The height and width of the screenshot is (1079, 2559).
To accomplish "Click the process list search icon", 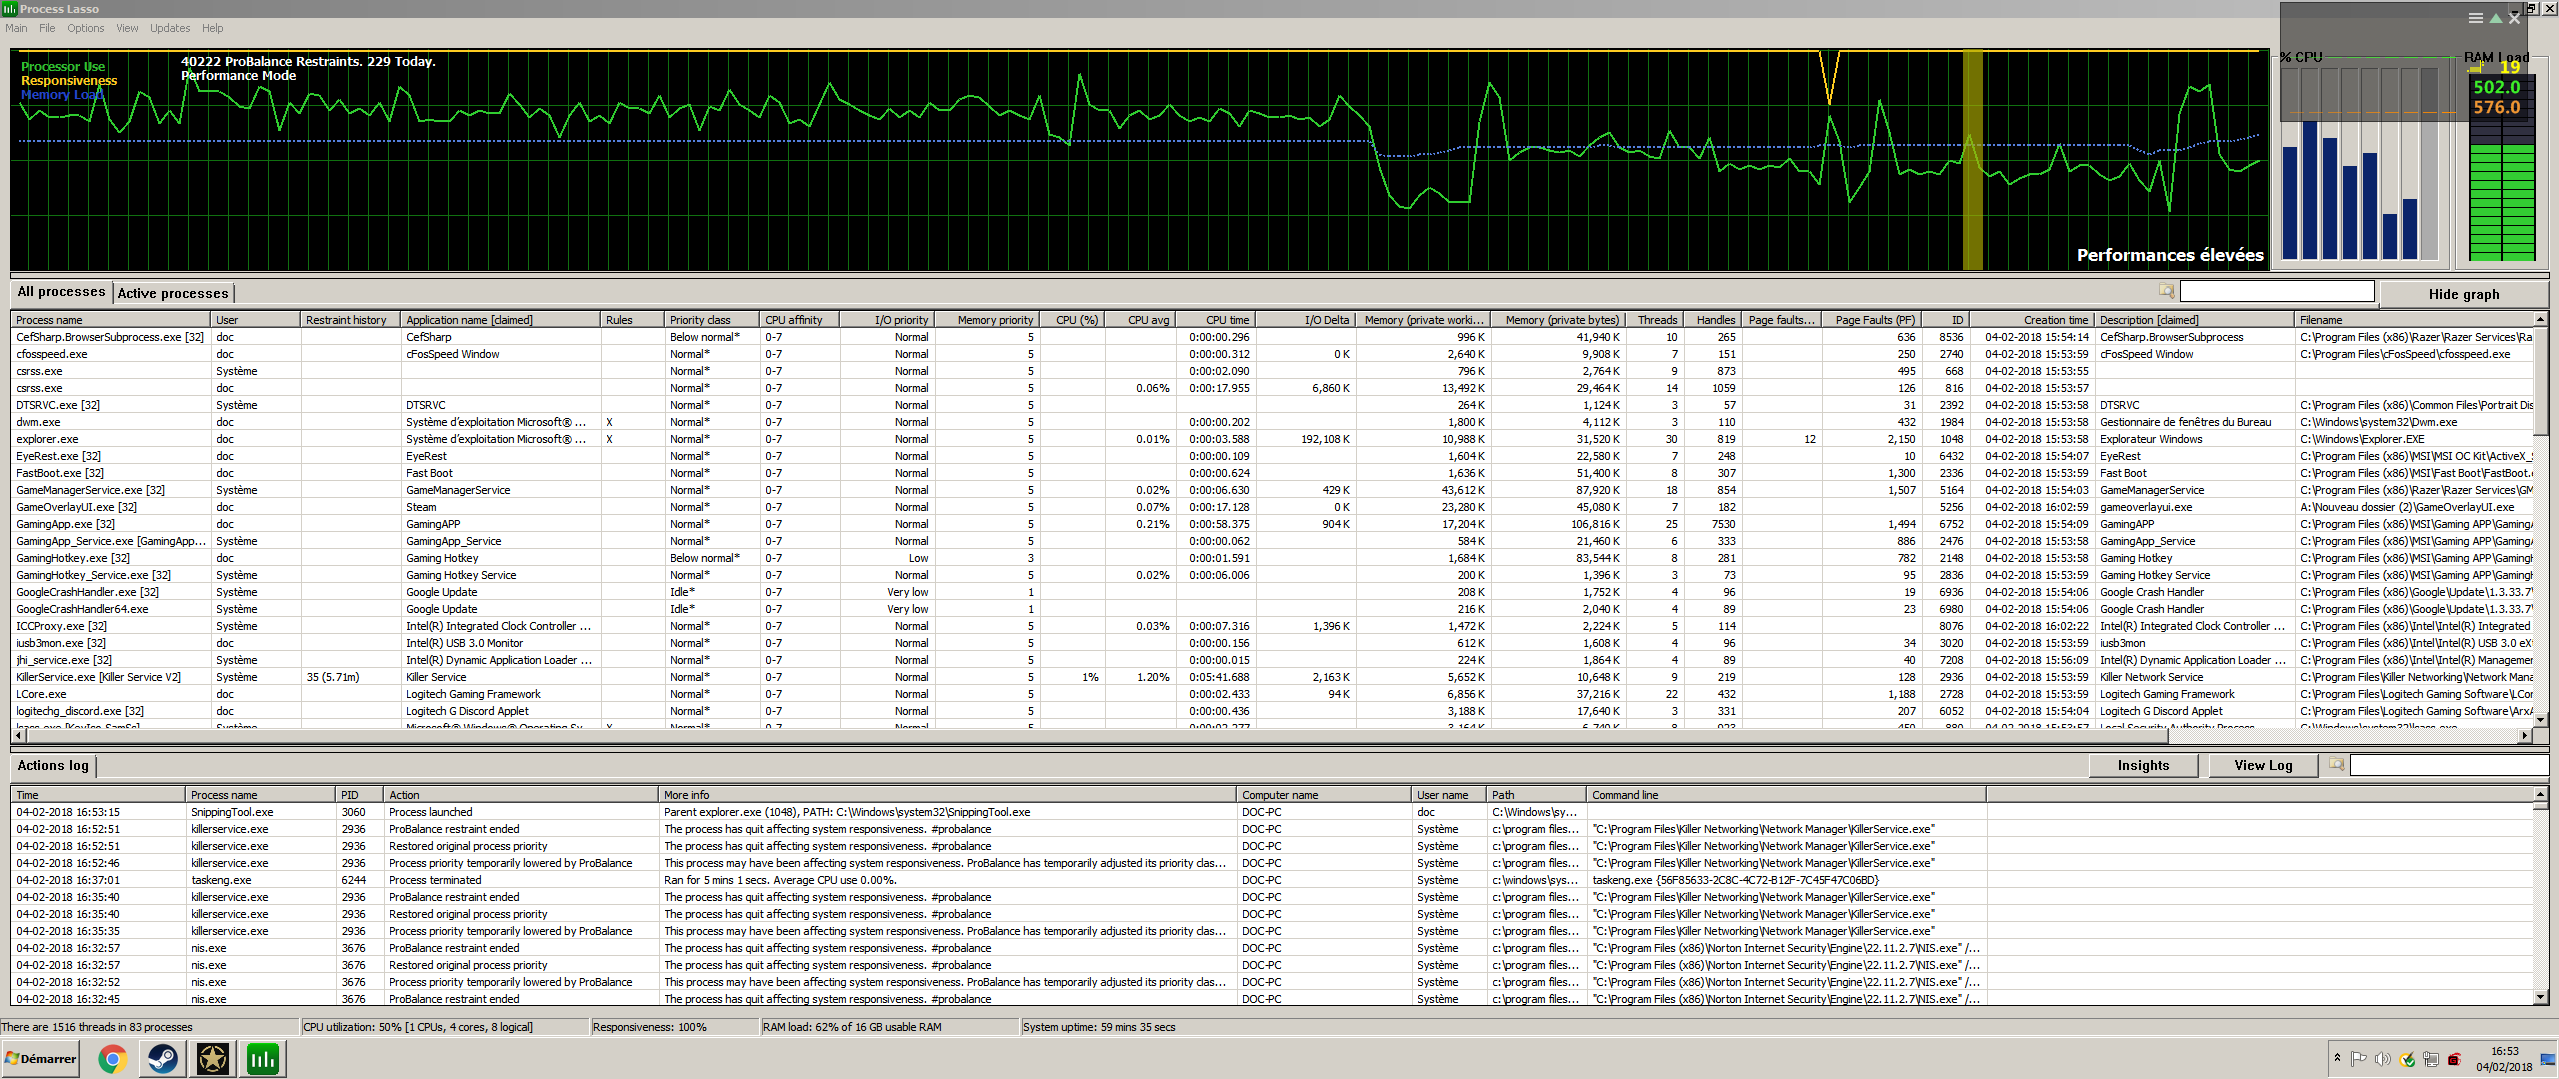I will (x=2166, y=291).
